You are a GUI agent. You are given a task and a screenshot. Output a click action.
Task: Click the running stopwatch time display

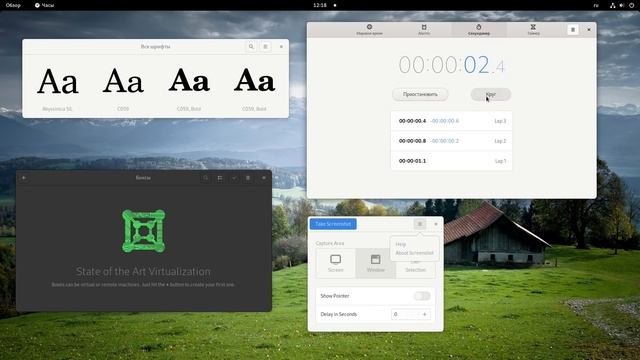click(x=451, y=65)
